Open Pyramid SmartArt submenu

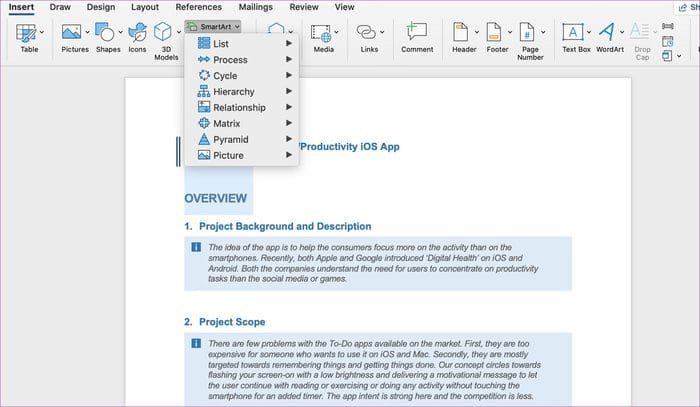click(x=242, y=139)
